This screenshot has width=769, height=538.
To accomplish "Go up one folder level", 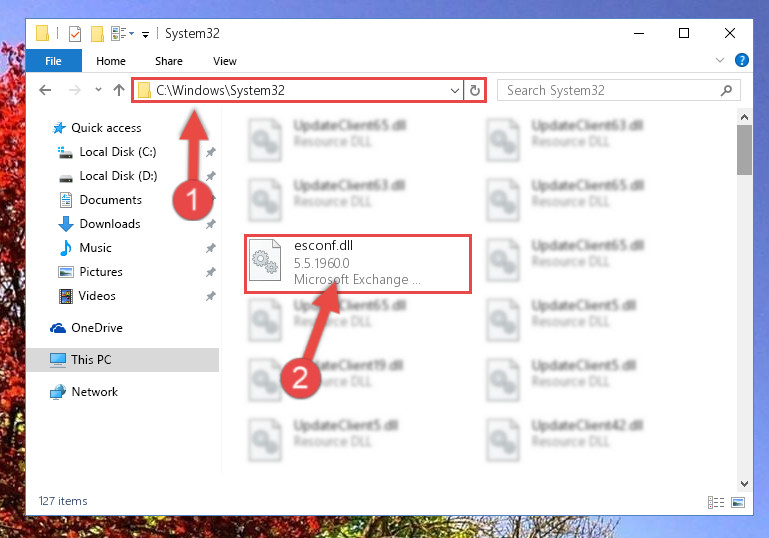I will (x=119, y=90).
